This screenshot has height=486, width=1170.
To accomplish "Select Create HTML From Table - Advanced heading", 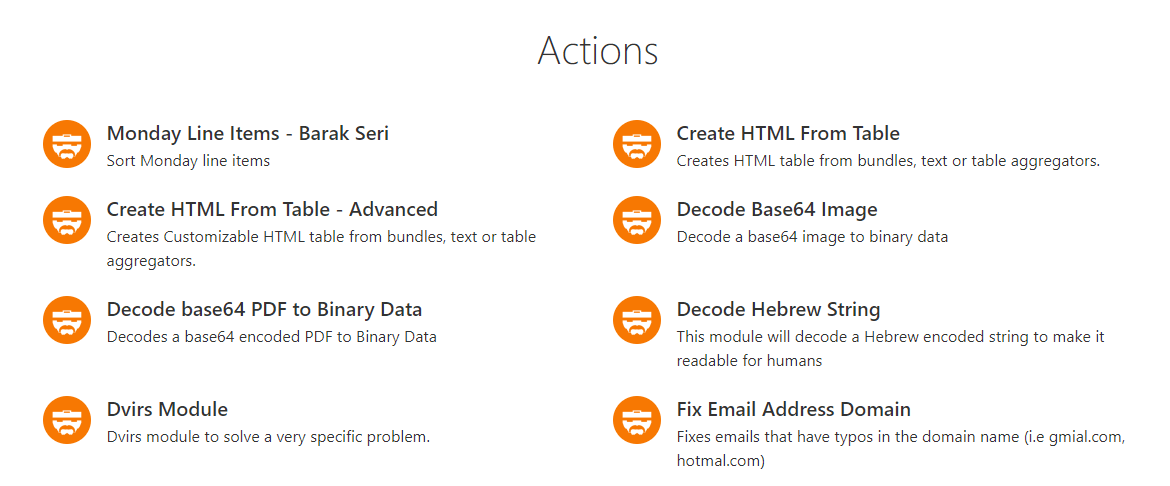I will coord(272,209).
